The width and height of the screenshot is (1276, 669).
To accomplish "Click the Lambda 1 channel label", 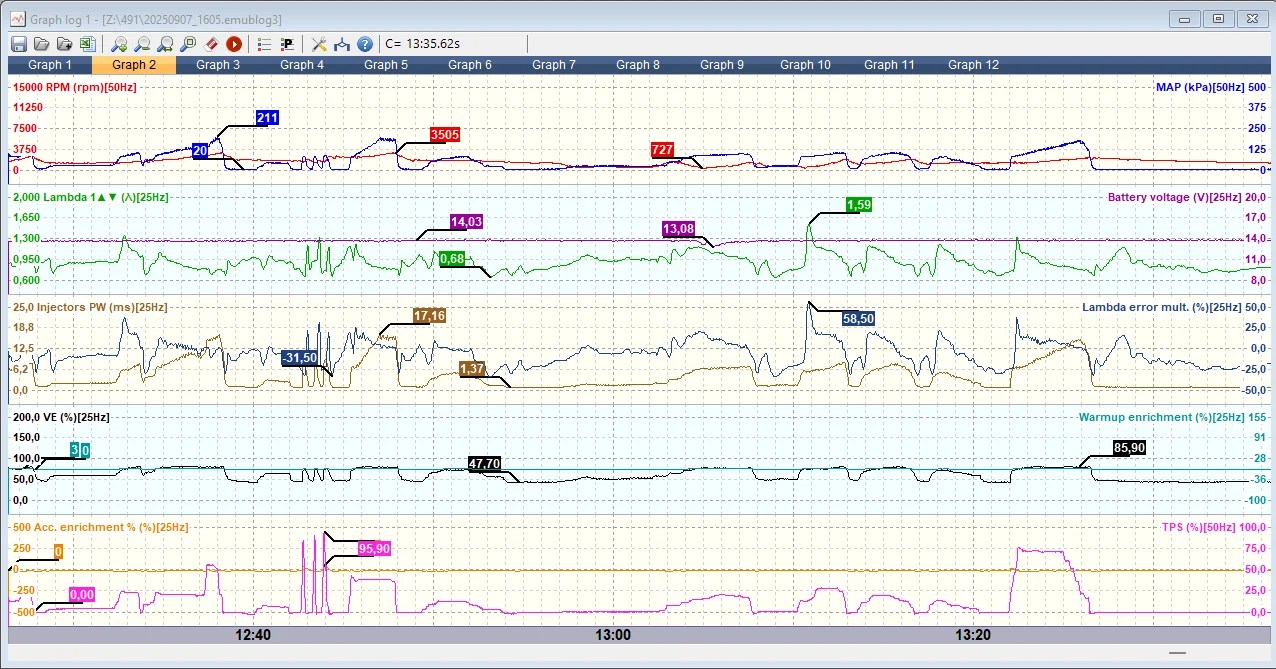I will pyautogui.click(x=105, y=197).
